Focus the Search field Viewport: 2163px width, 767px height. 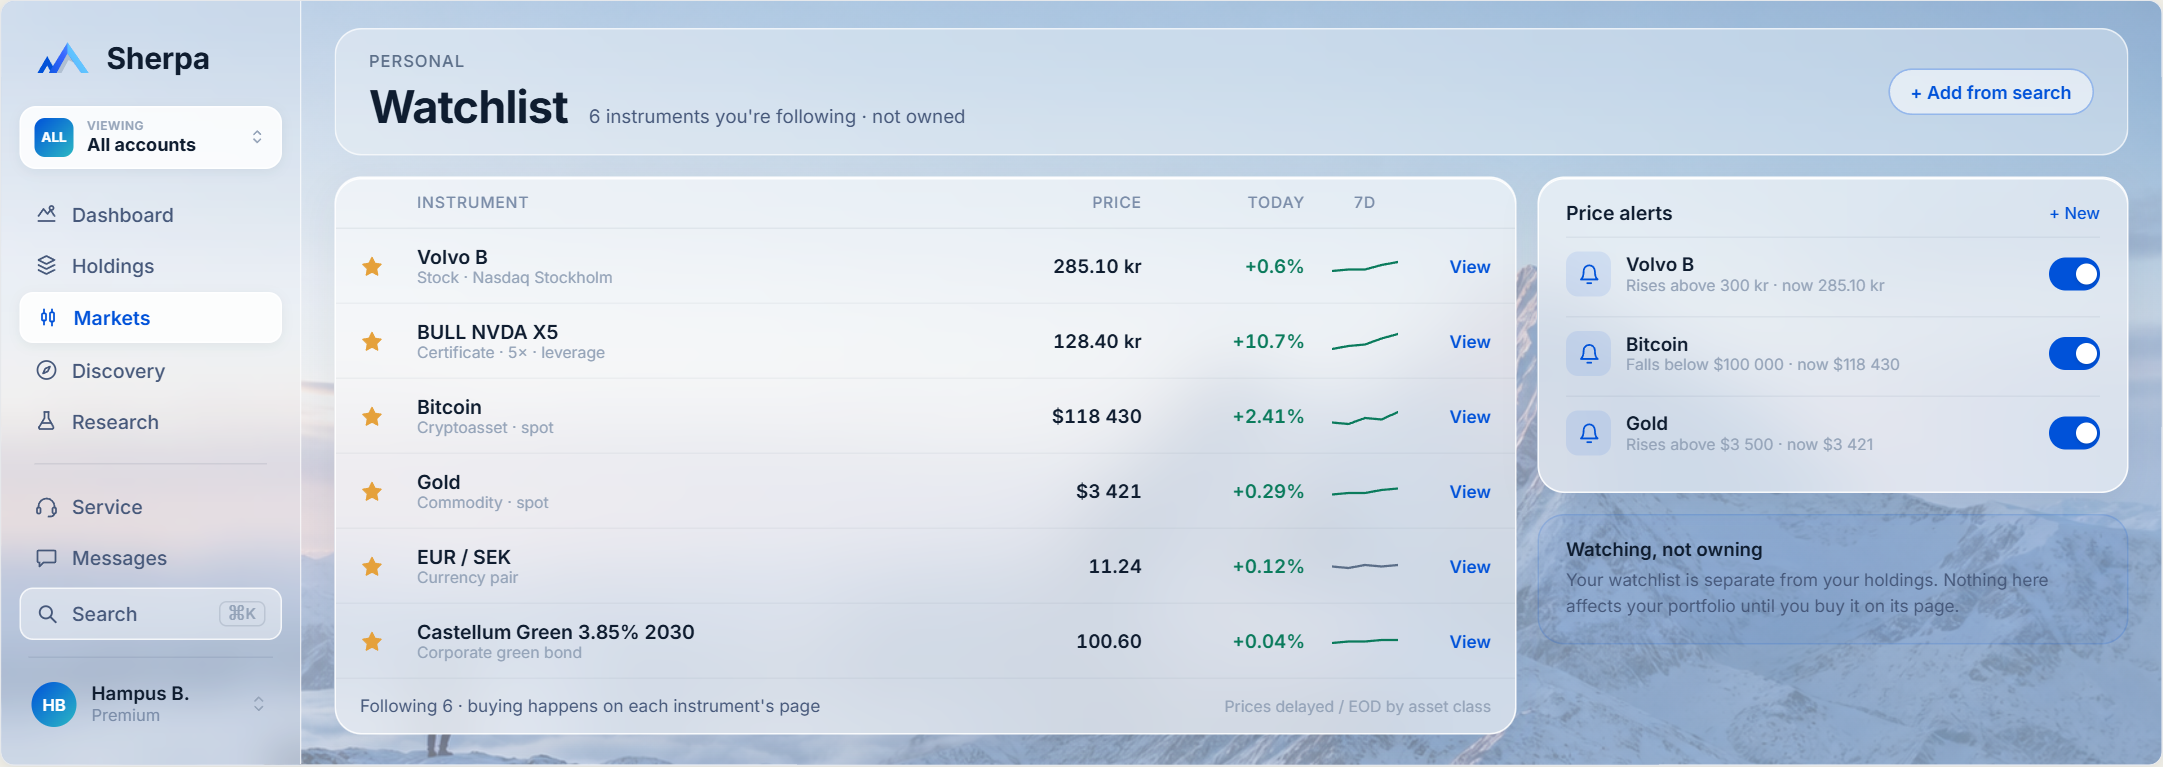(x=150, y=614)
